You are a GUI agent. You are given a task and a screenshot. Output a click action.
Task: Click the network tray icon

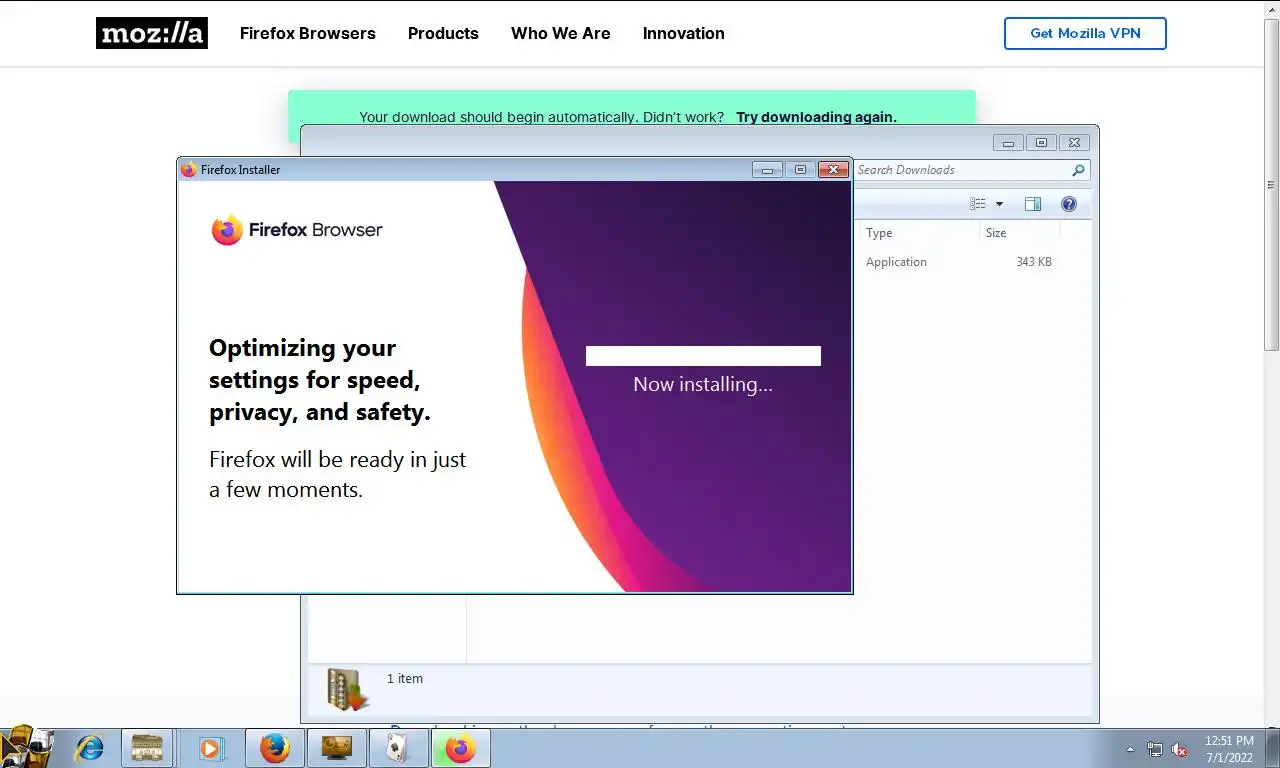1155,749
